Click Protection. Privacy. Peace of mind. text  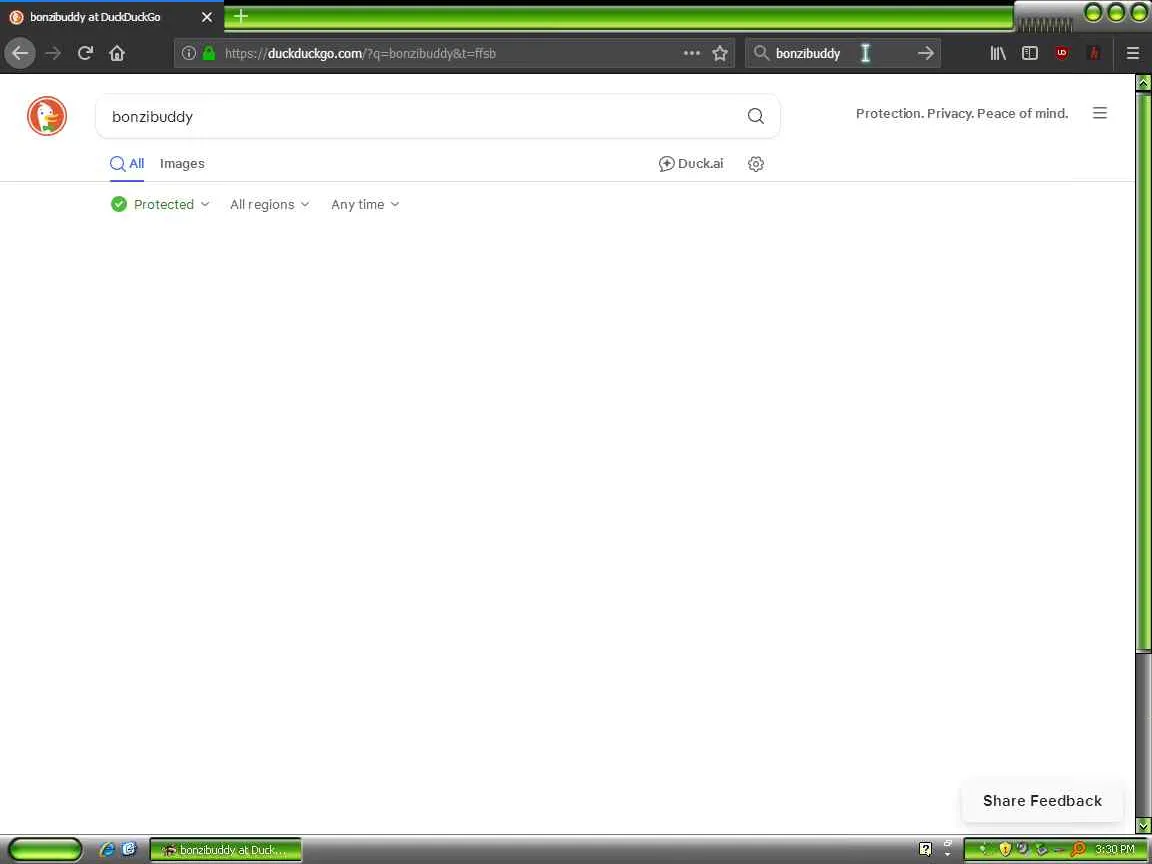click(x=962, y=113)
